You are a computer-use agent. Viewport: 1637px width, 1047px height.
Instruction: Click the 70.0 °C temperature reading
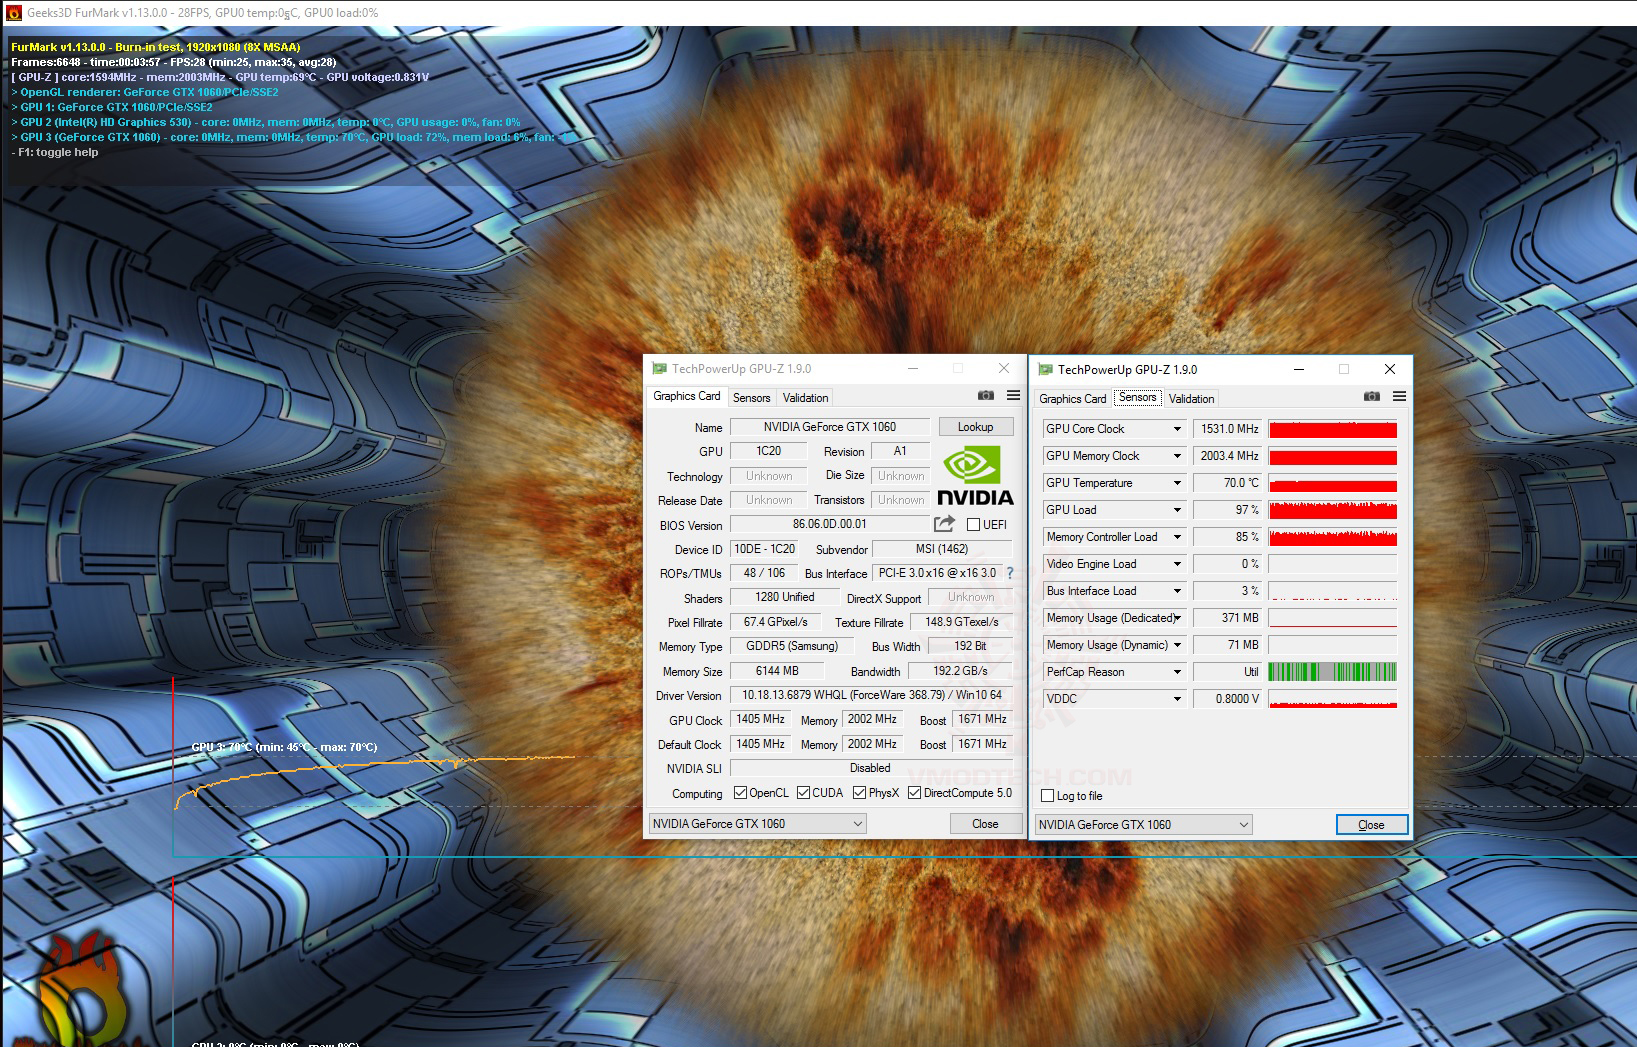pos(1229,483)
